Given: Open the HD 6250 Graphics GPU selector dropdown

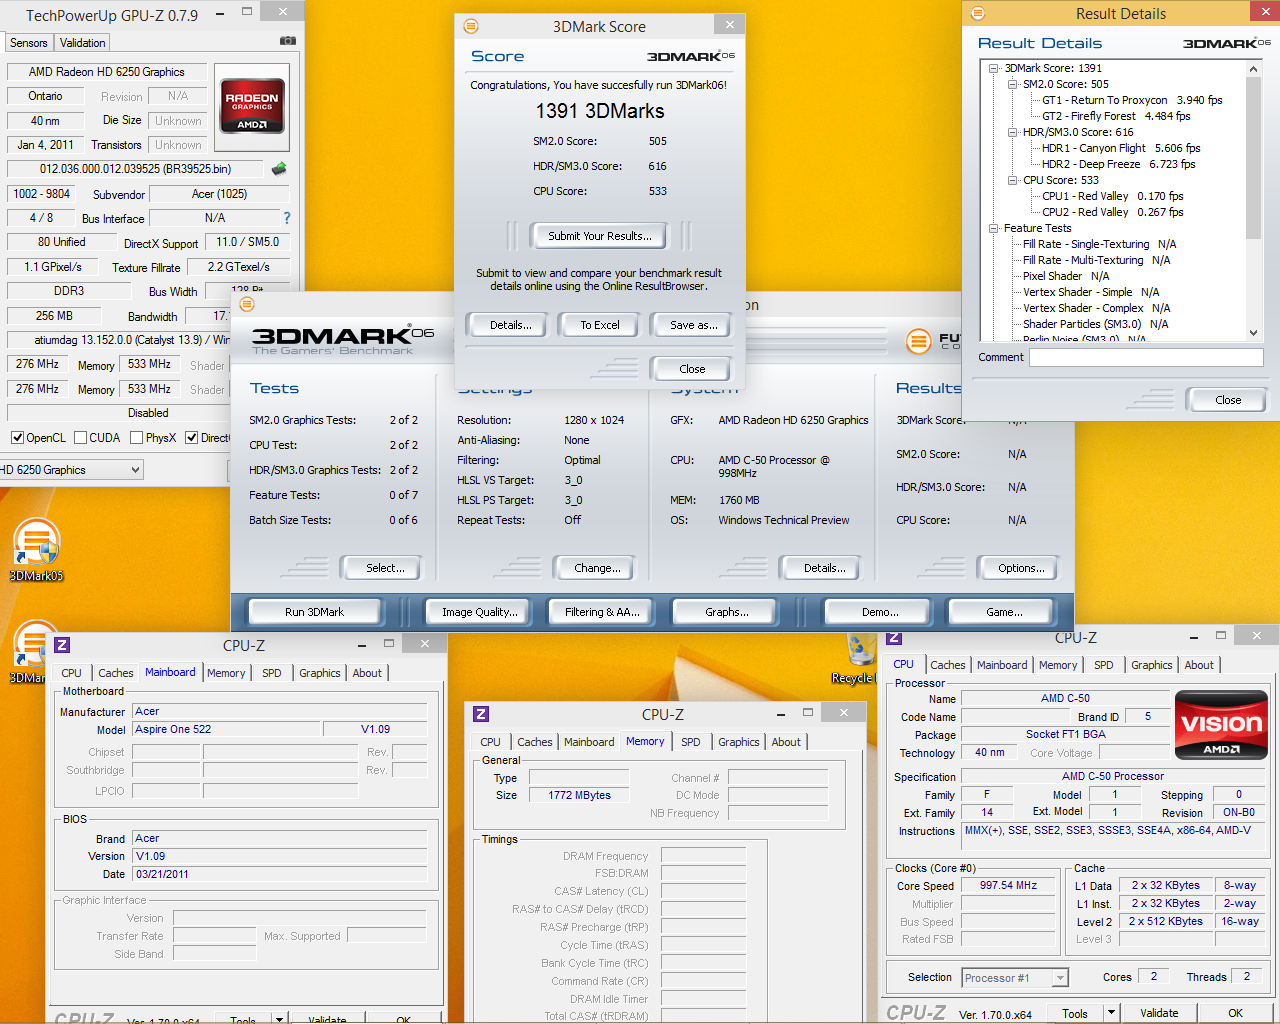Looking at the screenshot, I should 70,470.
